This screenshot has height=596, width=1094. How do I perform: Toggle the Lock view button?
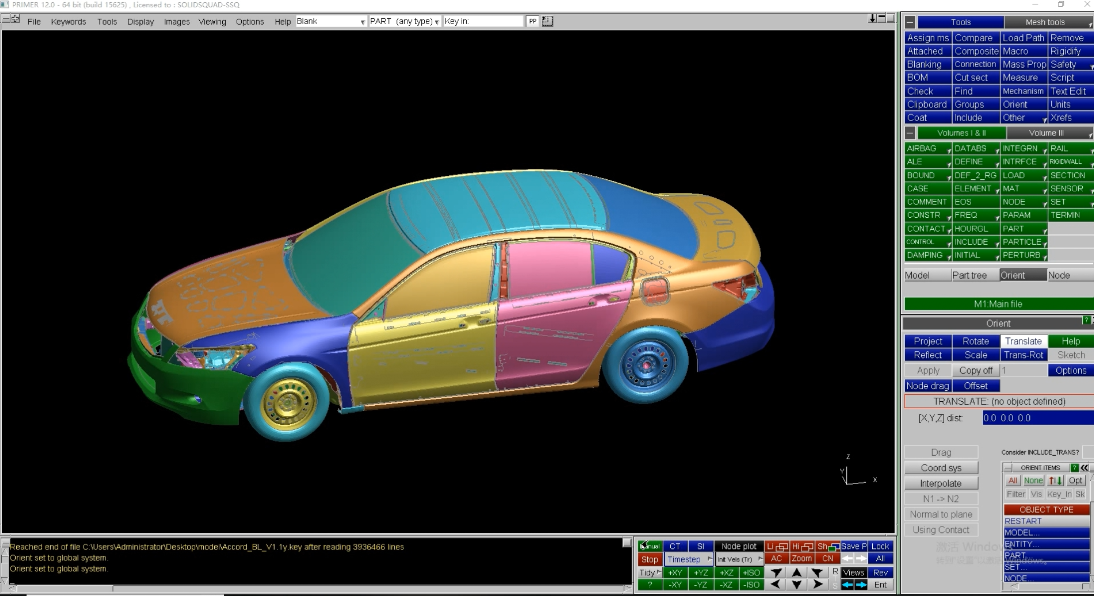click(x=879, y=546)
